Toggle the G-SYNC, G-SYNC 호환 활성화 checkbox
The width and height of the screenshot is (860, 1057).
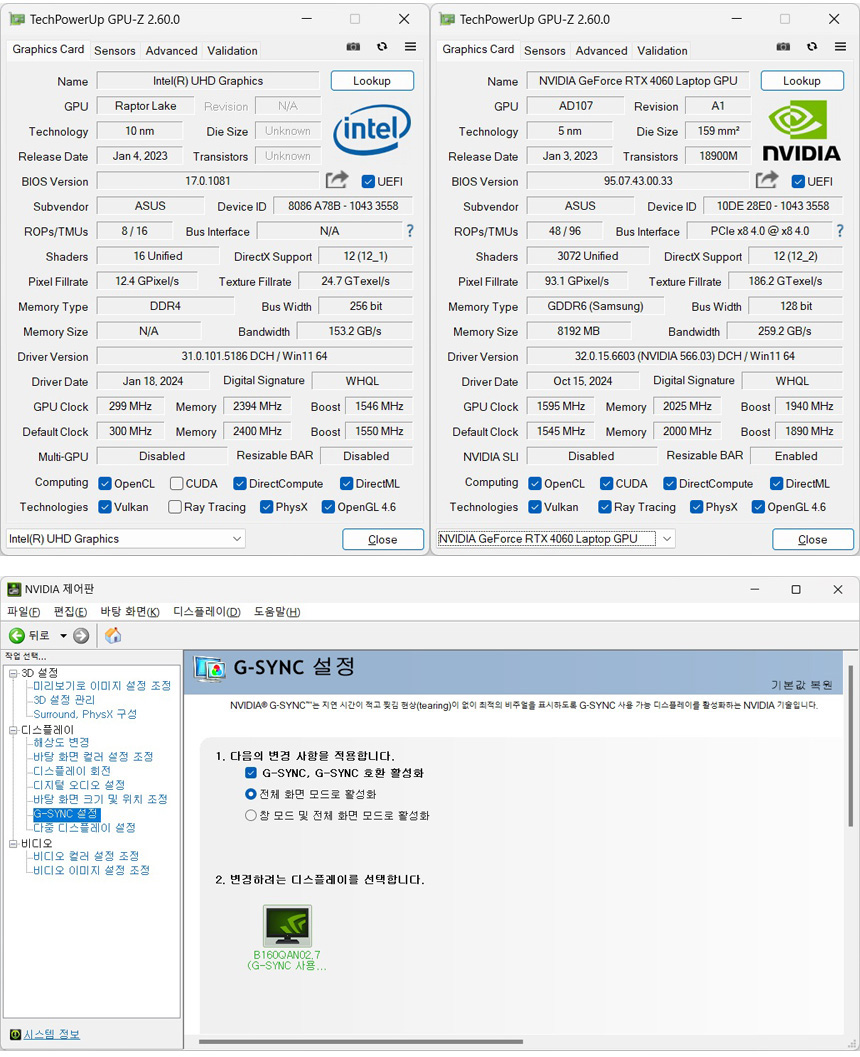pos(251,773)
